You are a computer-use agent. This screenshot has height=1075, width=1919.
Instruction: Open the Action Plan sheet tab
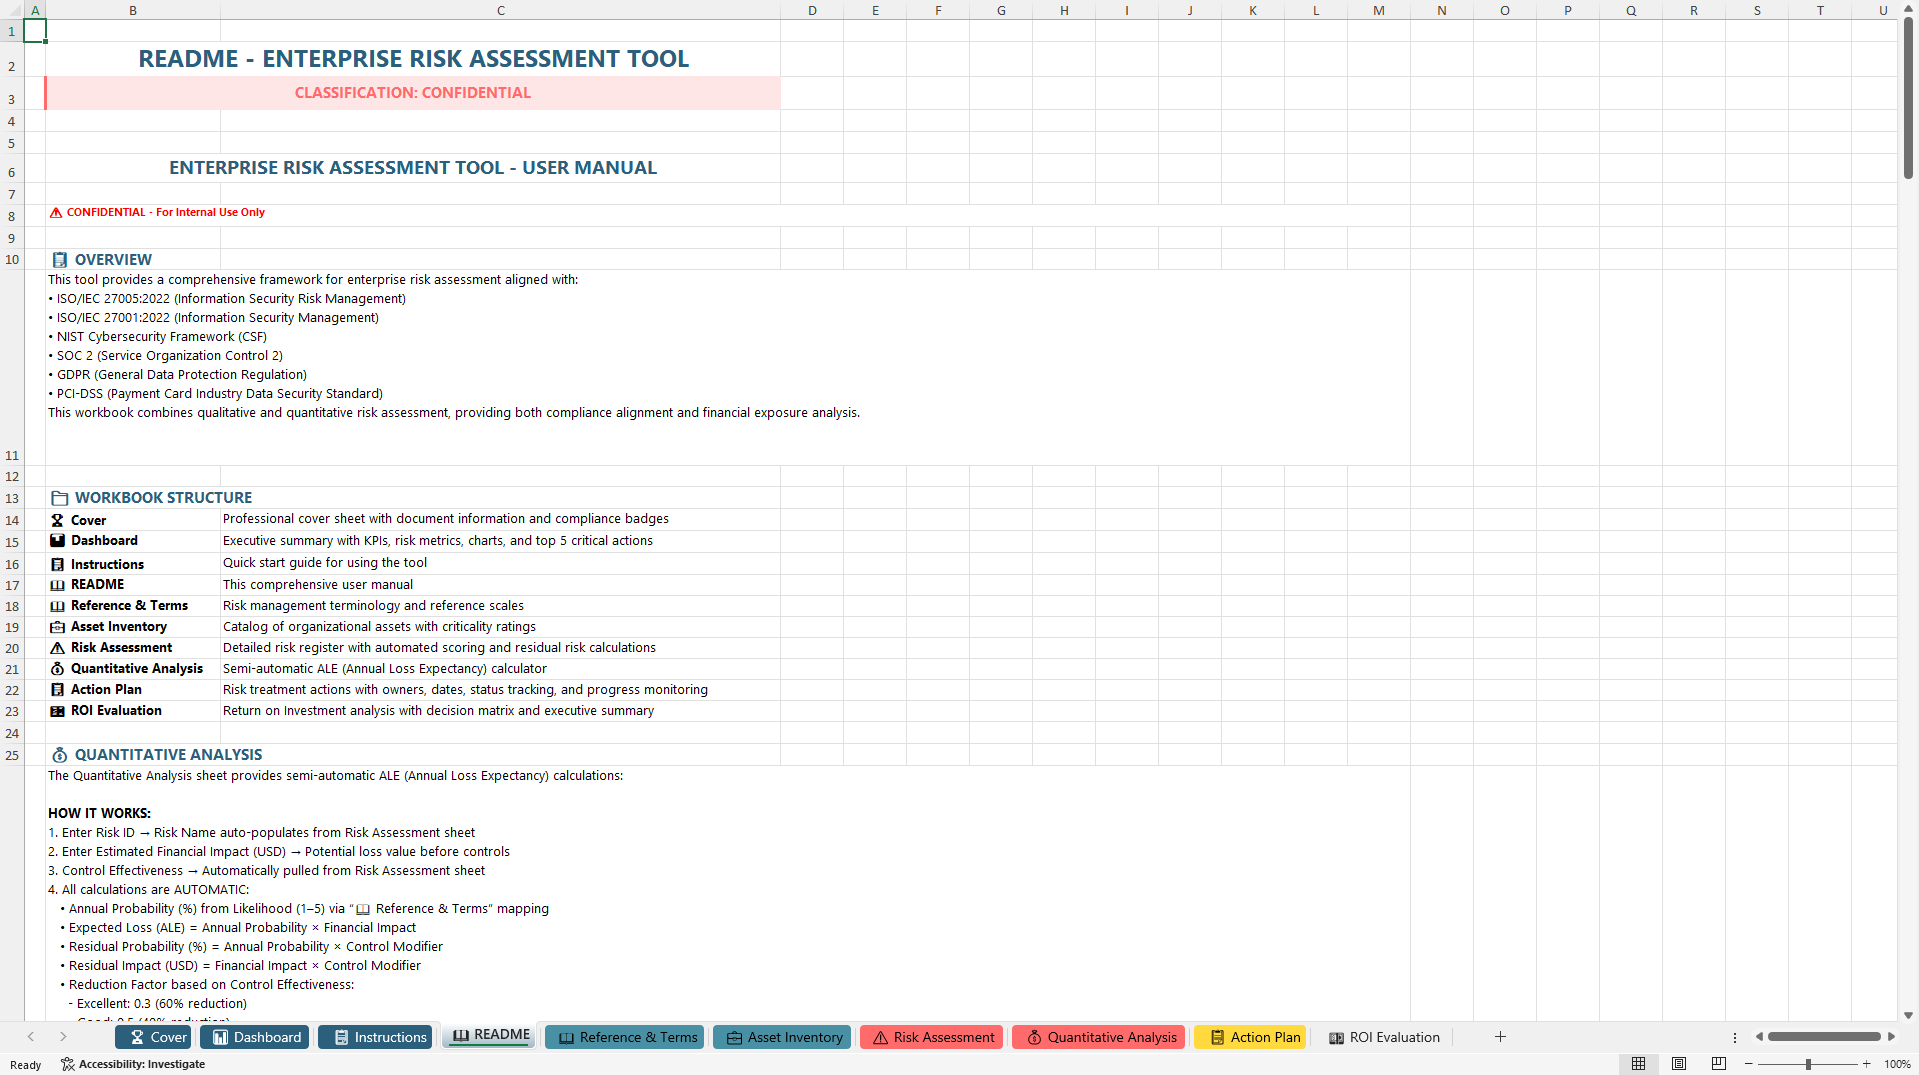1250,1037
